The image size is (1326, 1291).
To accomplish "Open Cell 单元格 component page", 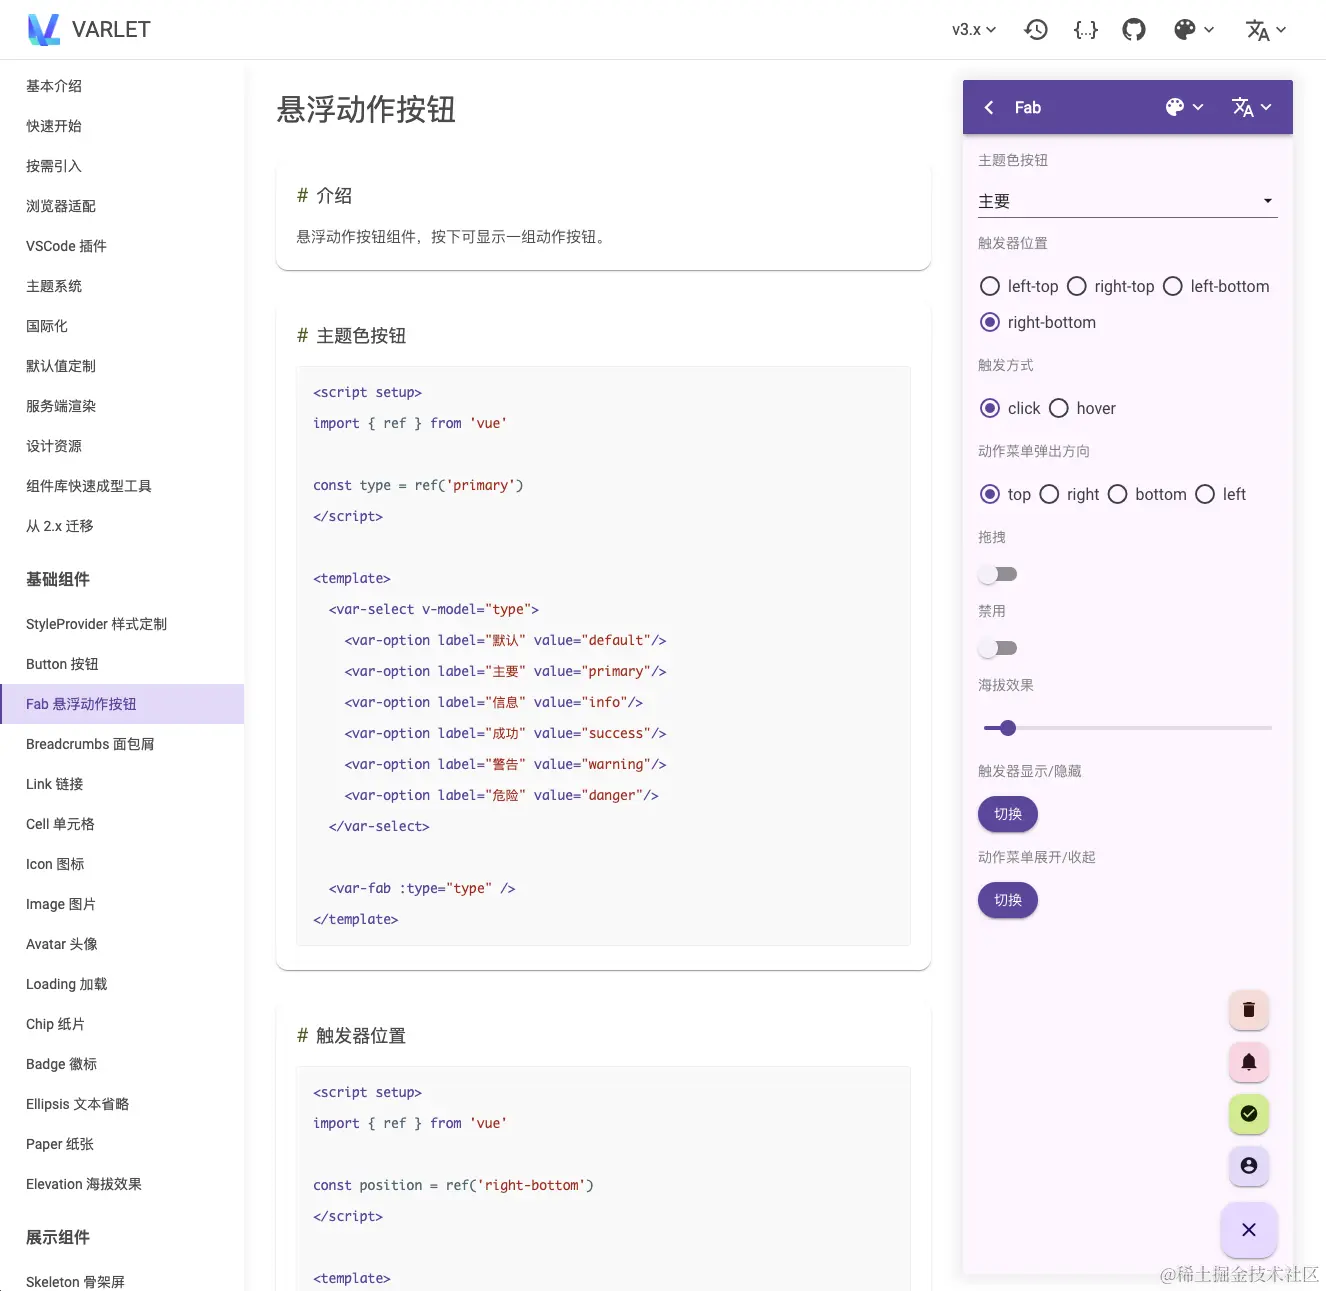I will (x=122, y=824).
